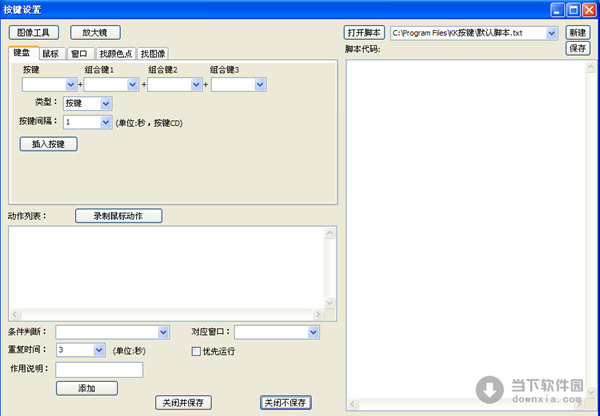Enable the 优先运行 checkbox
The height and width of the screenshot is (416, 600).
pos(196,351)
